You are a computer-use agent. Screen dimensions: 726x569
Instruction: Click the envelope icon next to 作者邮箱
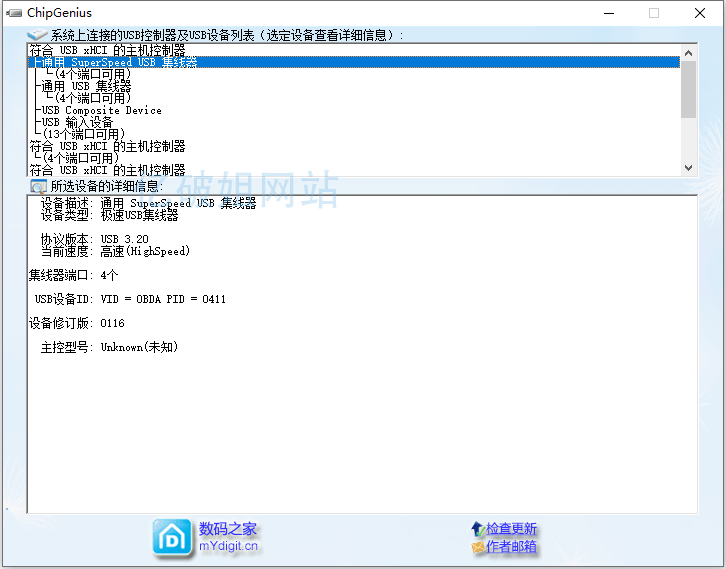click(477, 547)
